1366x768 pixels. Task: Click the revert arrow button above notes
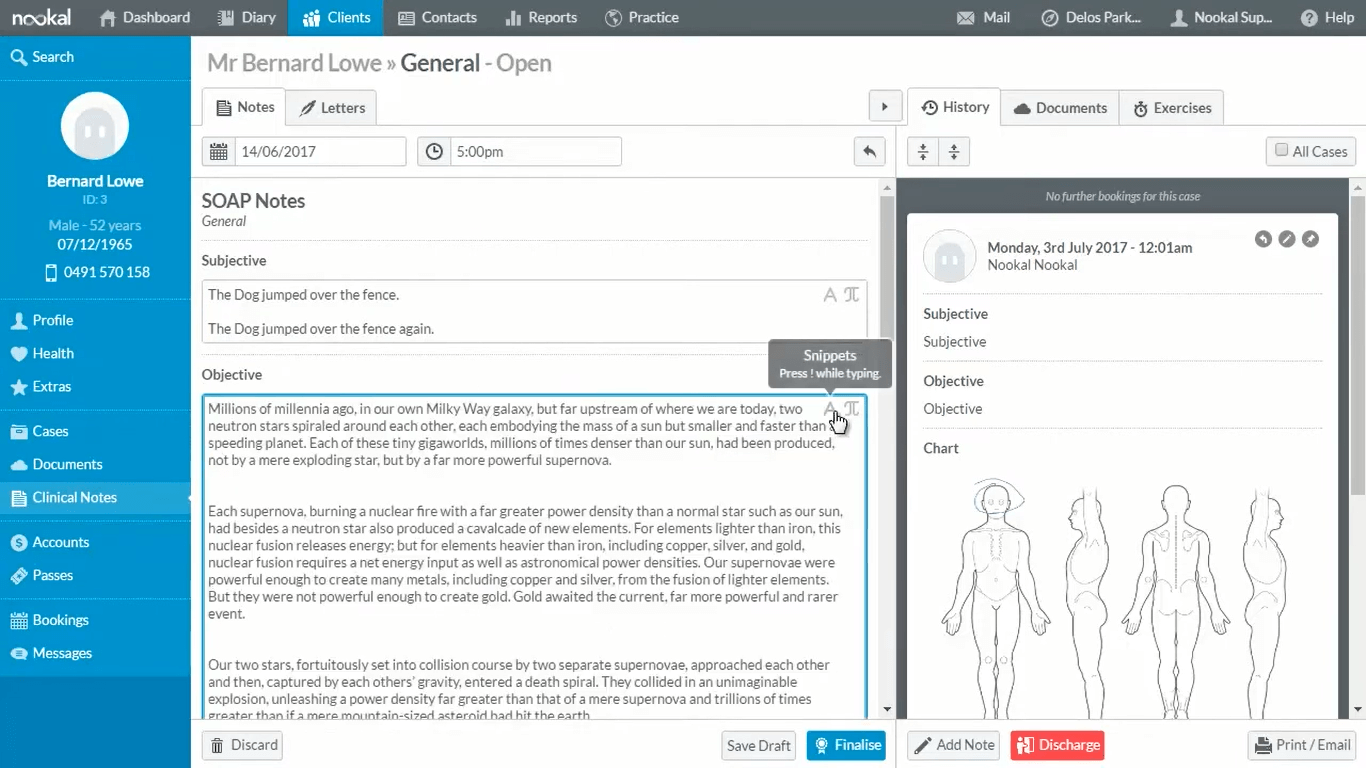tap(870, 152)
